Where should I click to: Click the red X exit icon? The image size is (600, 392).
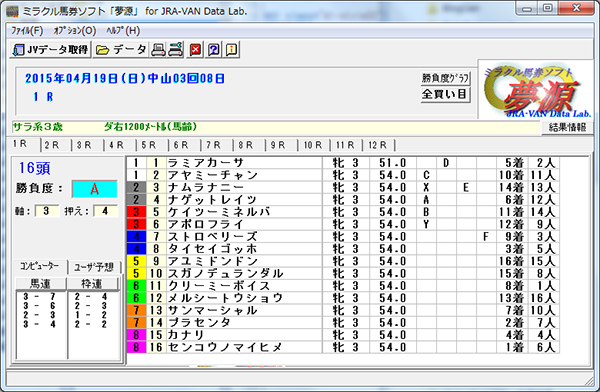tap(195, 50)
